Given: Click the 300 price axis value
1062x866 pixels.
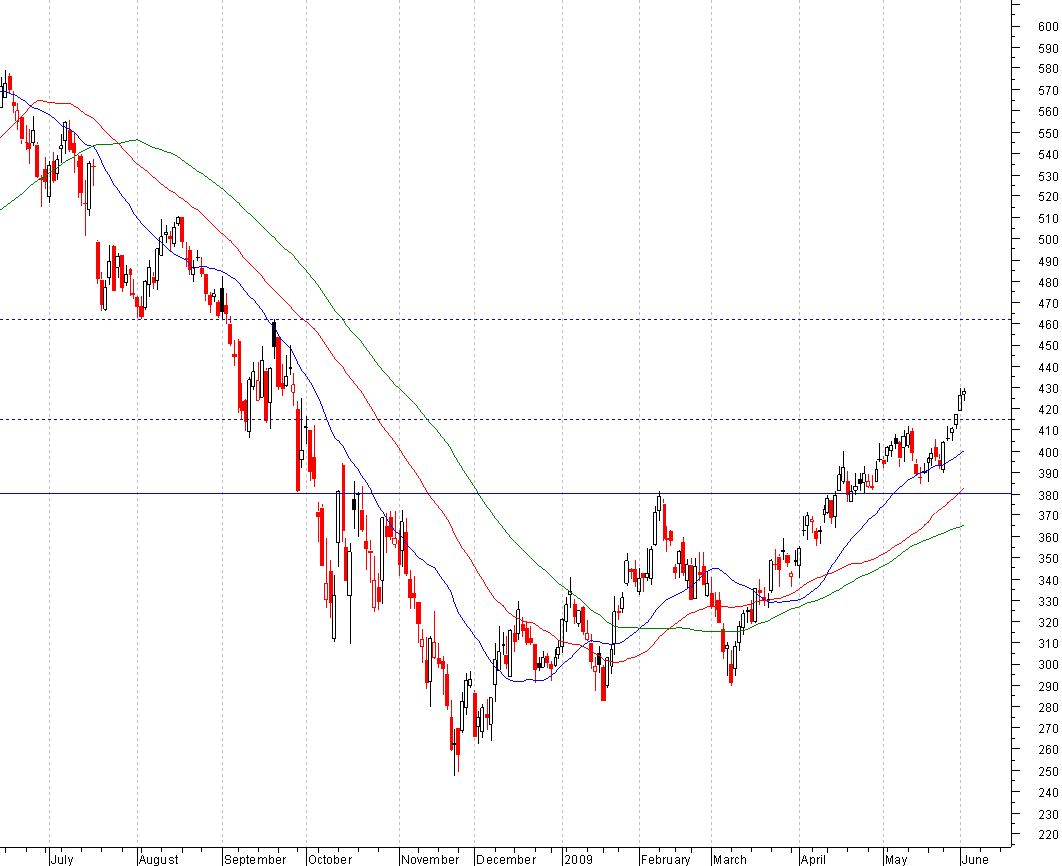Looking at the screenshot, I should click(1048, 665).
